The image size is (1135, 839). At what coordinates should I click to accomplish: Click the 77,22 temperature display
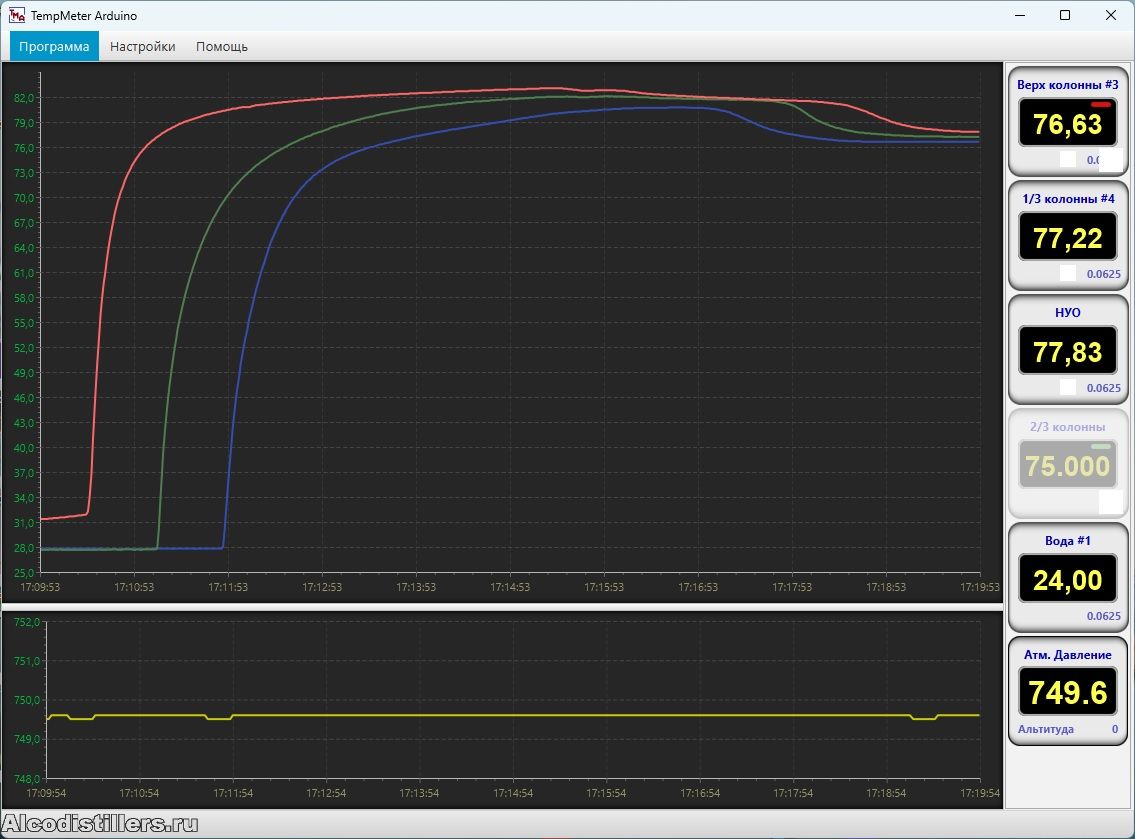(x=1068, y=237)
